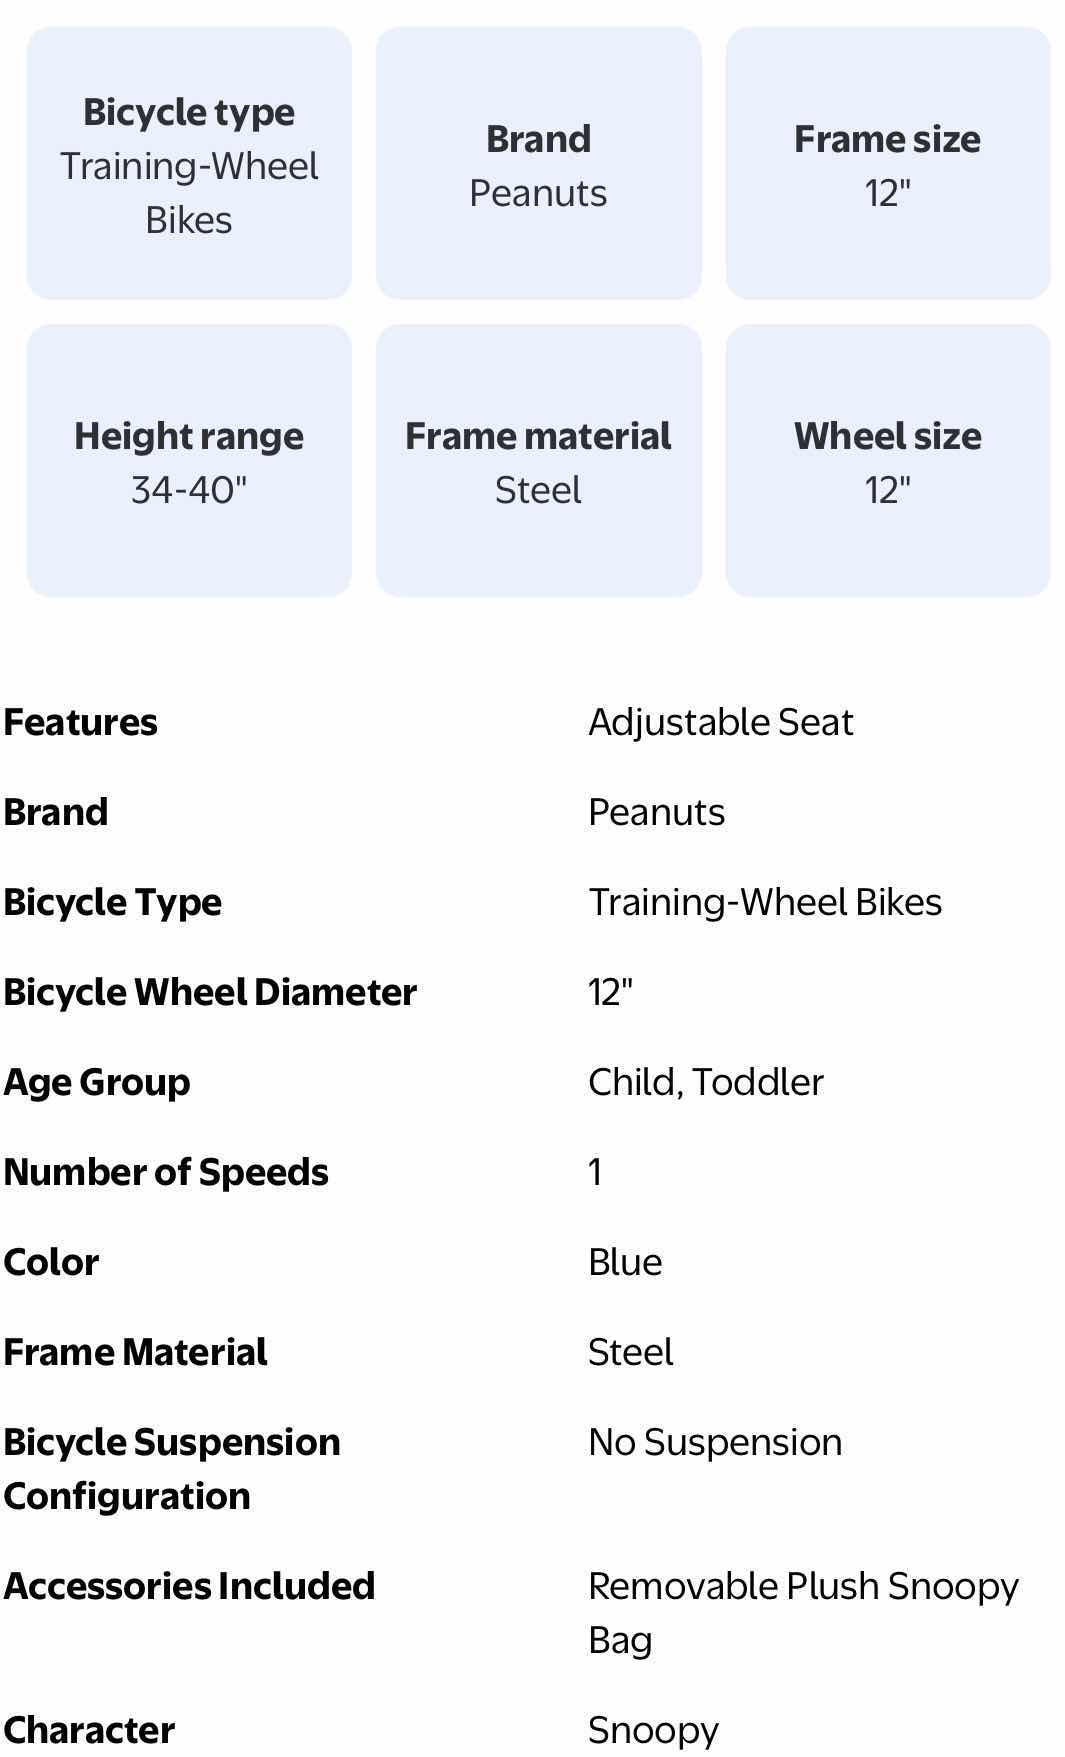Click Training-Wheel Bikes value in the specifications list
The width and height of the screenshot is (1065, 1757).
pyautogui.click(x=764, y=902)
